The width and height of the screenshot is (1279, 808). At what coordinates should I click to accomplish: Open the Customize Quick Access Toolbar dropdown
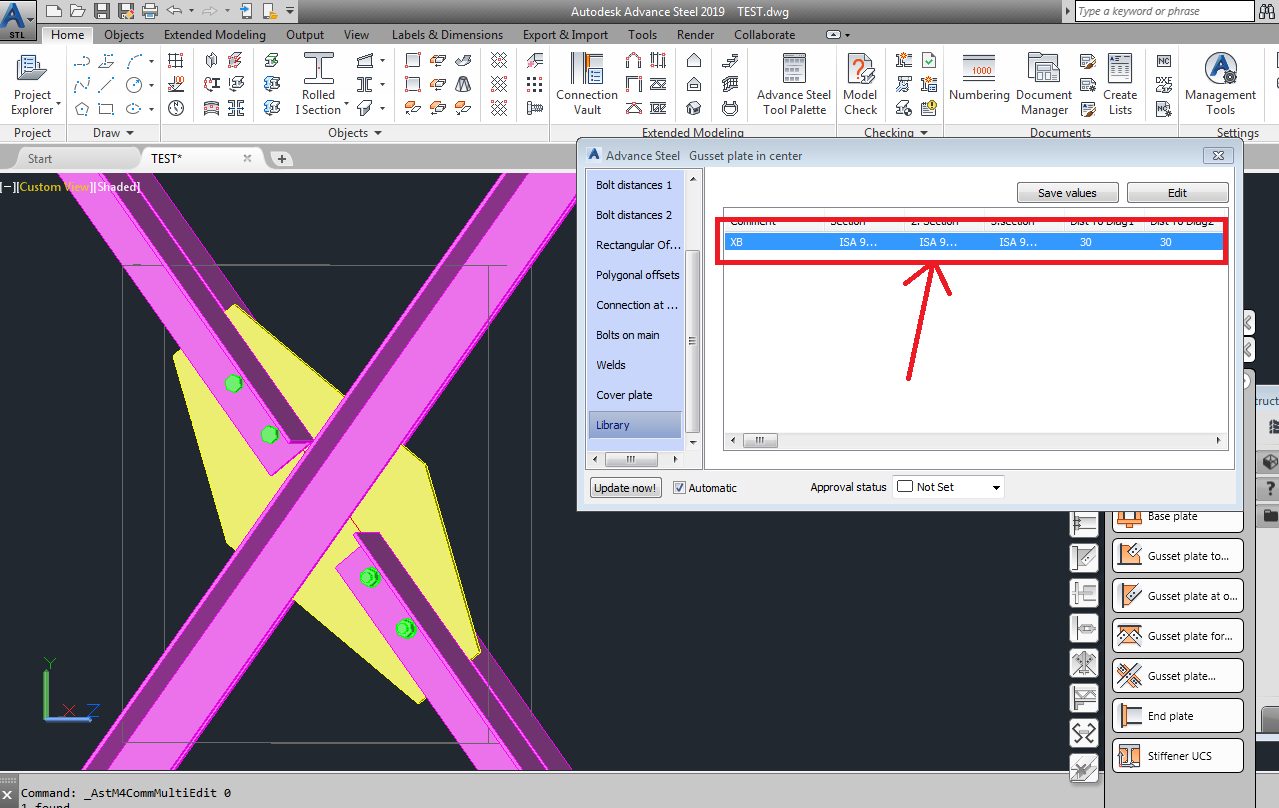pyautogui.click(x=290, y=11)
